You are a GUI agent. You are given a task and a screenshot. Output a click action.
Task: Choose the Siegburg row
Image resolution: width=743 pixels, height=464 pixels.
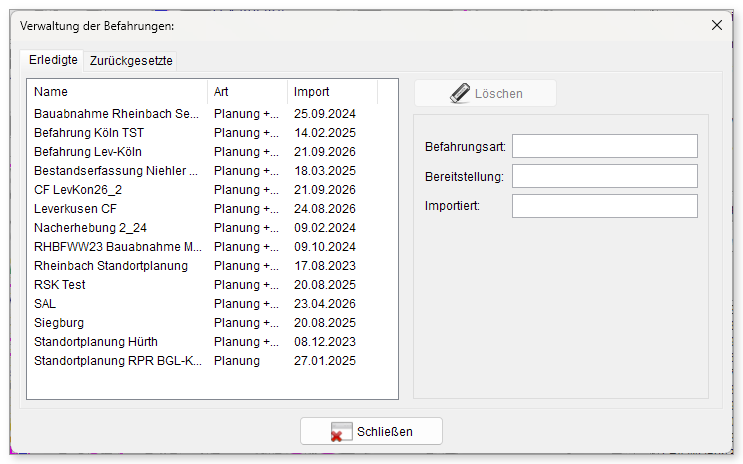click(212, 323)
